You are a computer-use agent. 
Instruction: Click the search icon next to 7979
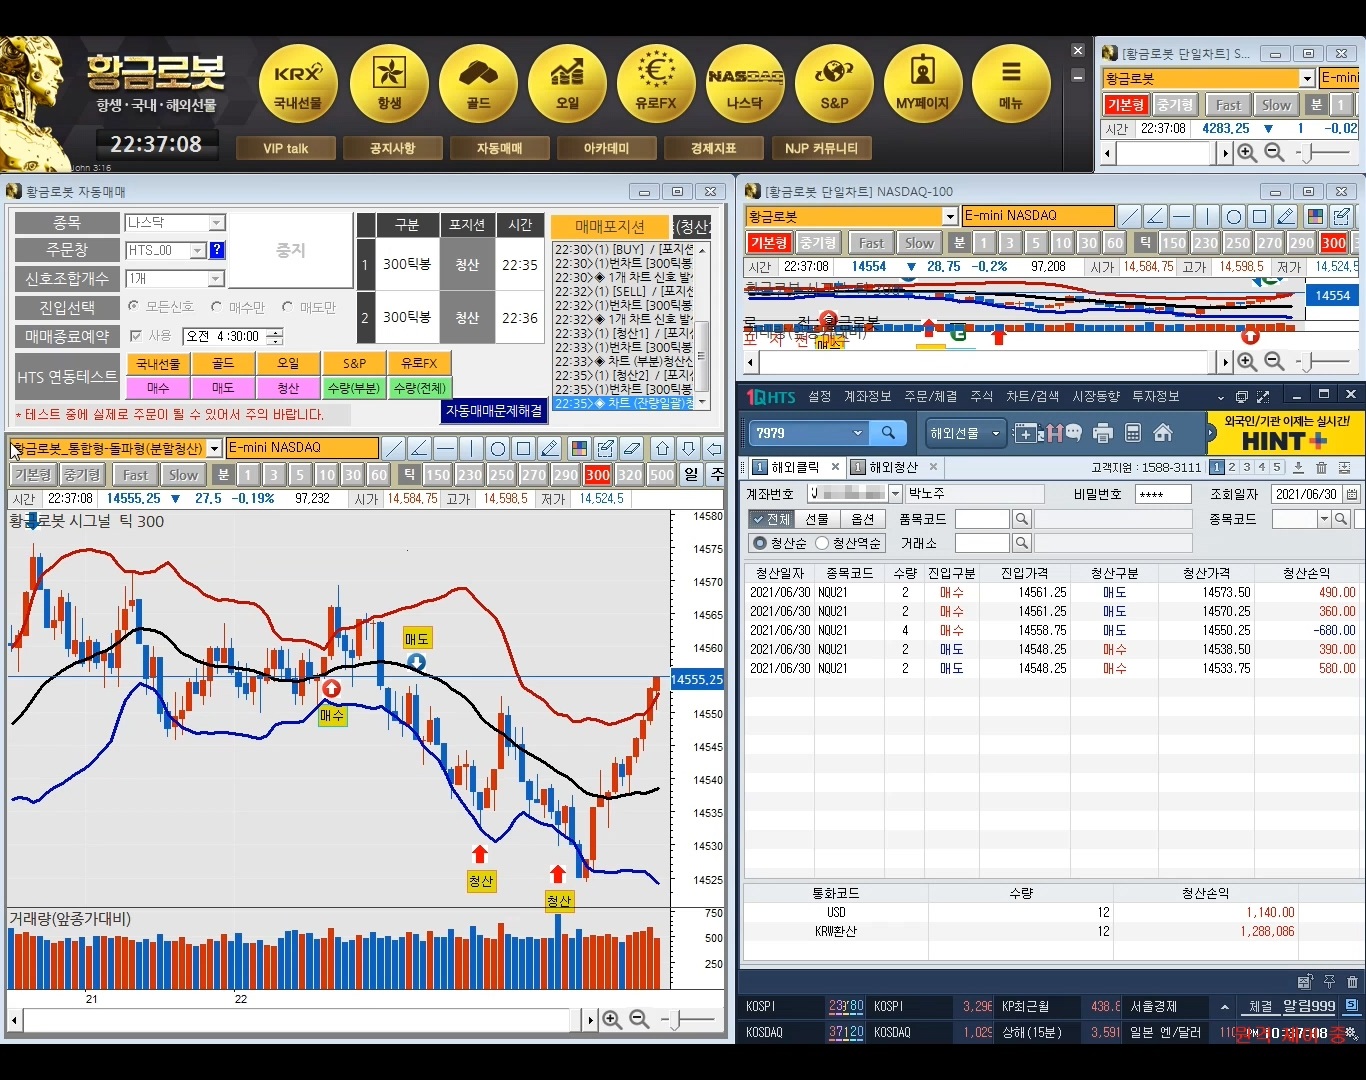coord(888,433)
